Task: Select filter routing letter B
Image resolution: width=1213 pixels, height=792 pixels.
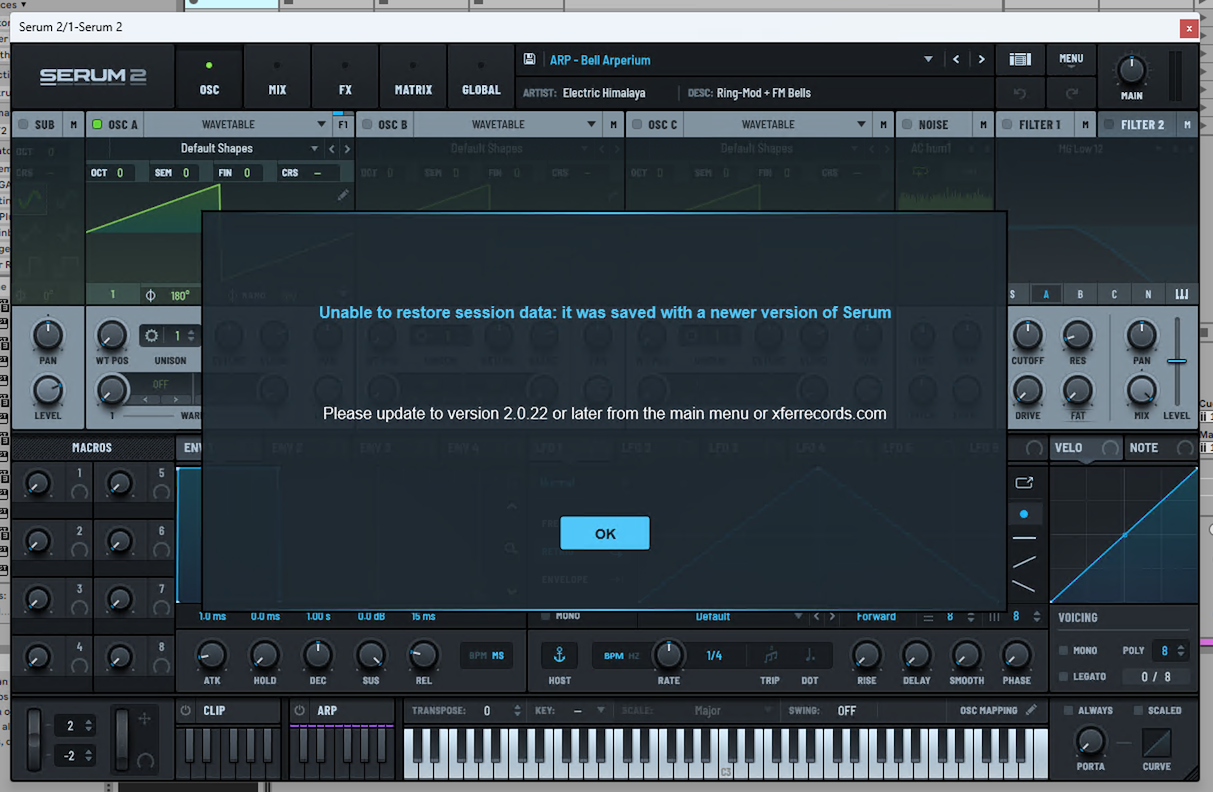Action: point(1080,295)
